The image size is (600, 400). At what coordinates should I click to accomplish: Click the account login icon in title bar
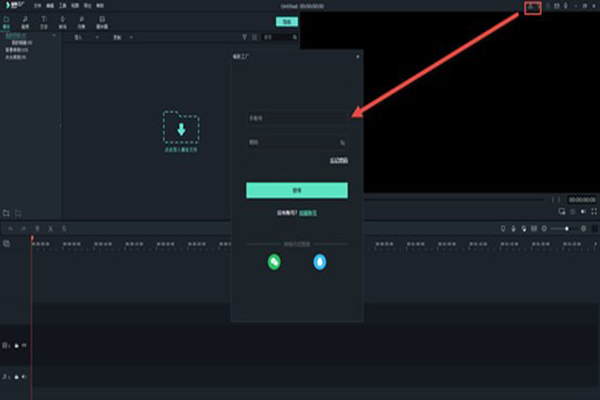coord(532,7)
